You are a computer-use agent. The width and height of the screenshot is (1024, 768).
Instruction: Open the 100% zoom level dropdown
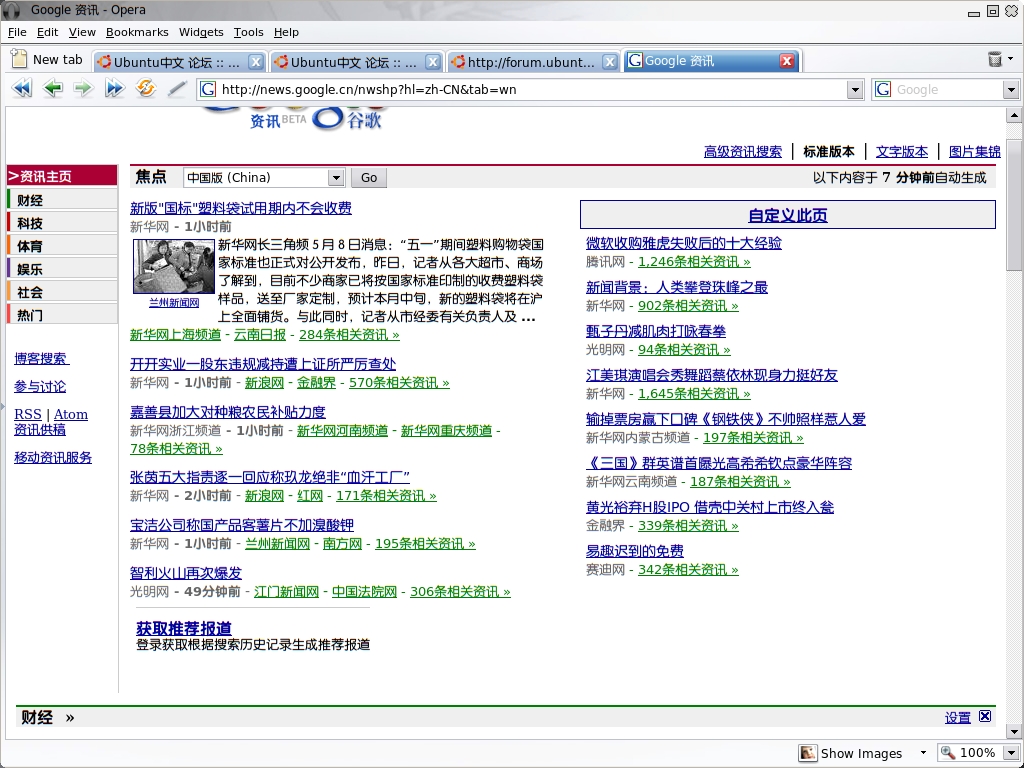pyautogui.click(x=1011, y=753)
